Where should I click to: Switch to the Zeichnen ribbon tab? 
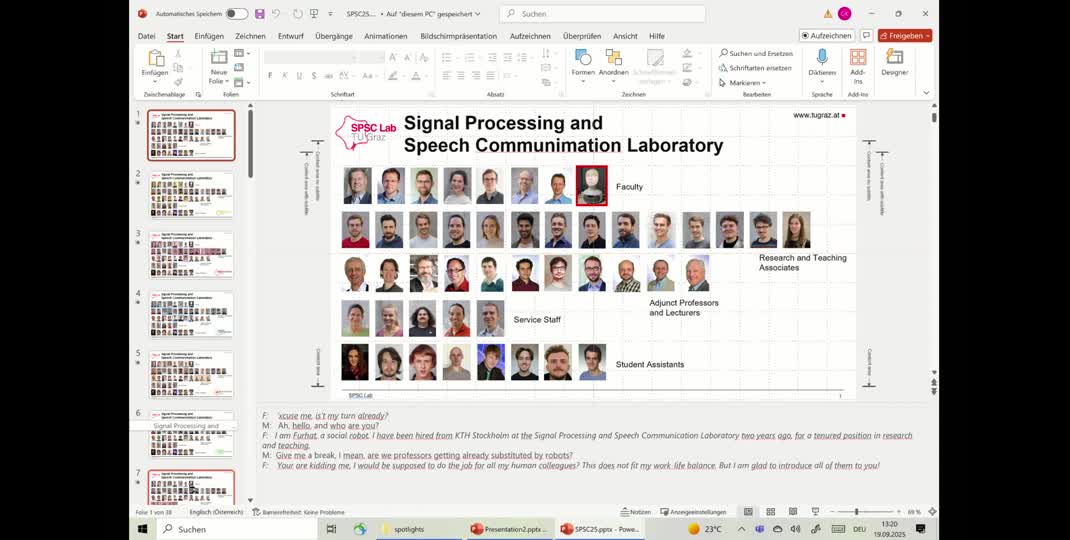tap(250, 36)
